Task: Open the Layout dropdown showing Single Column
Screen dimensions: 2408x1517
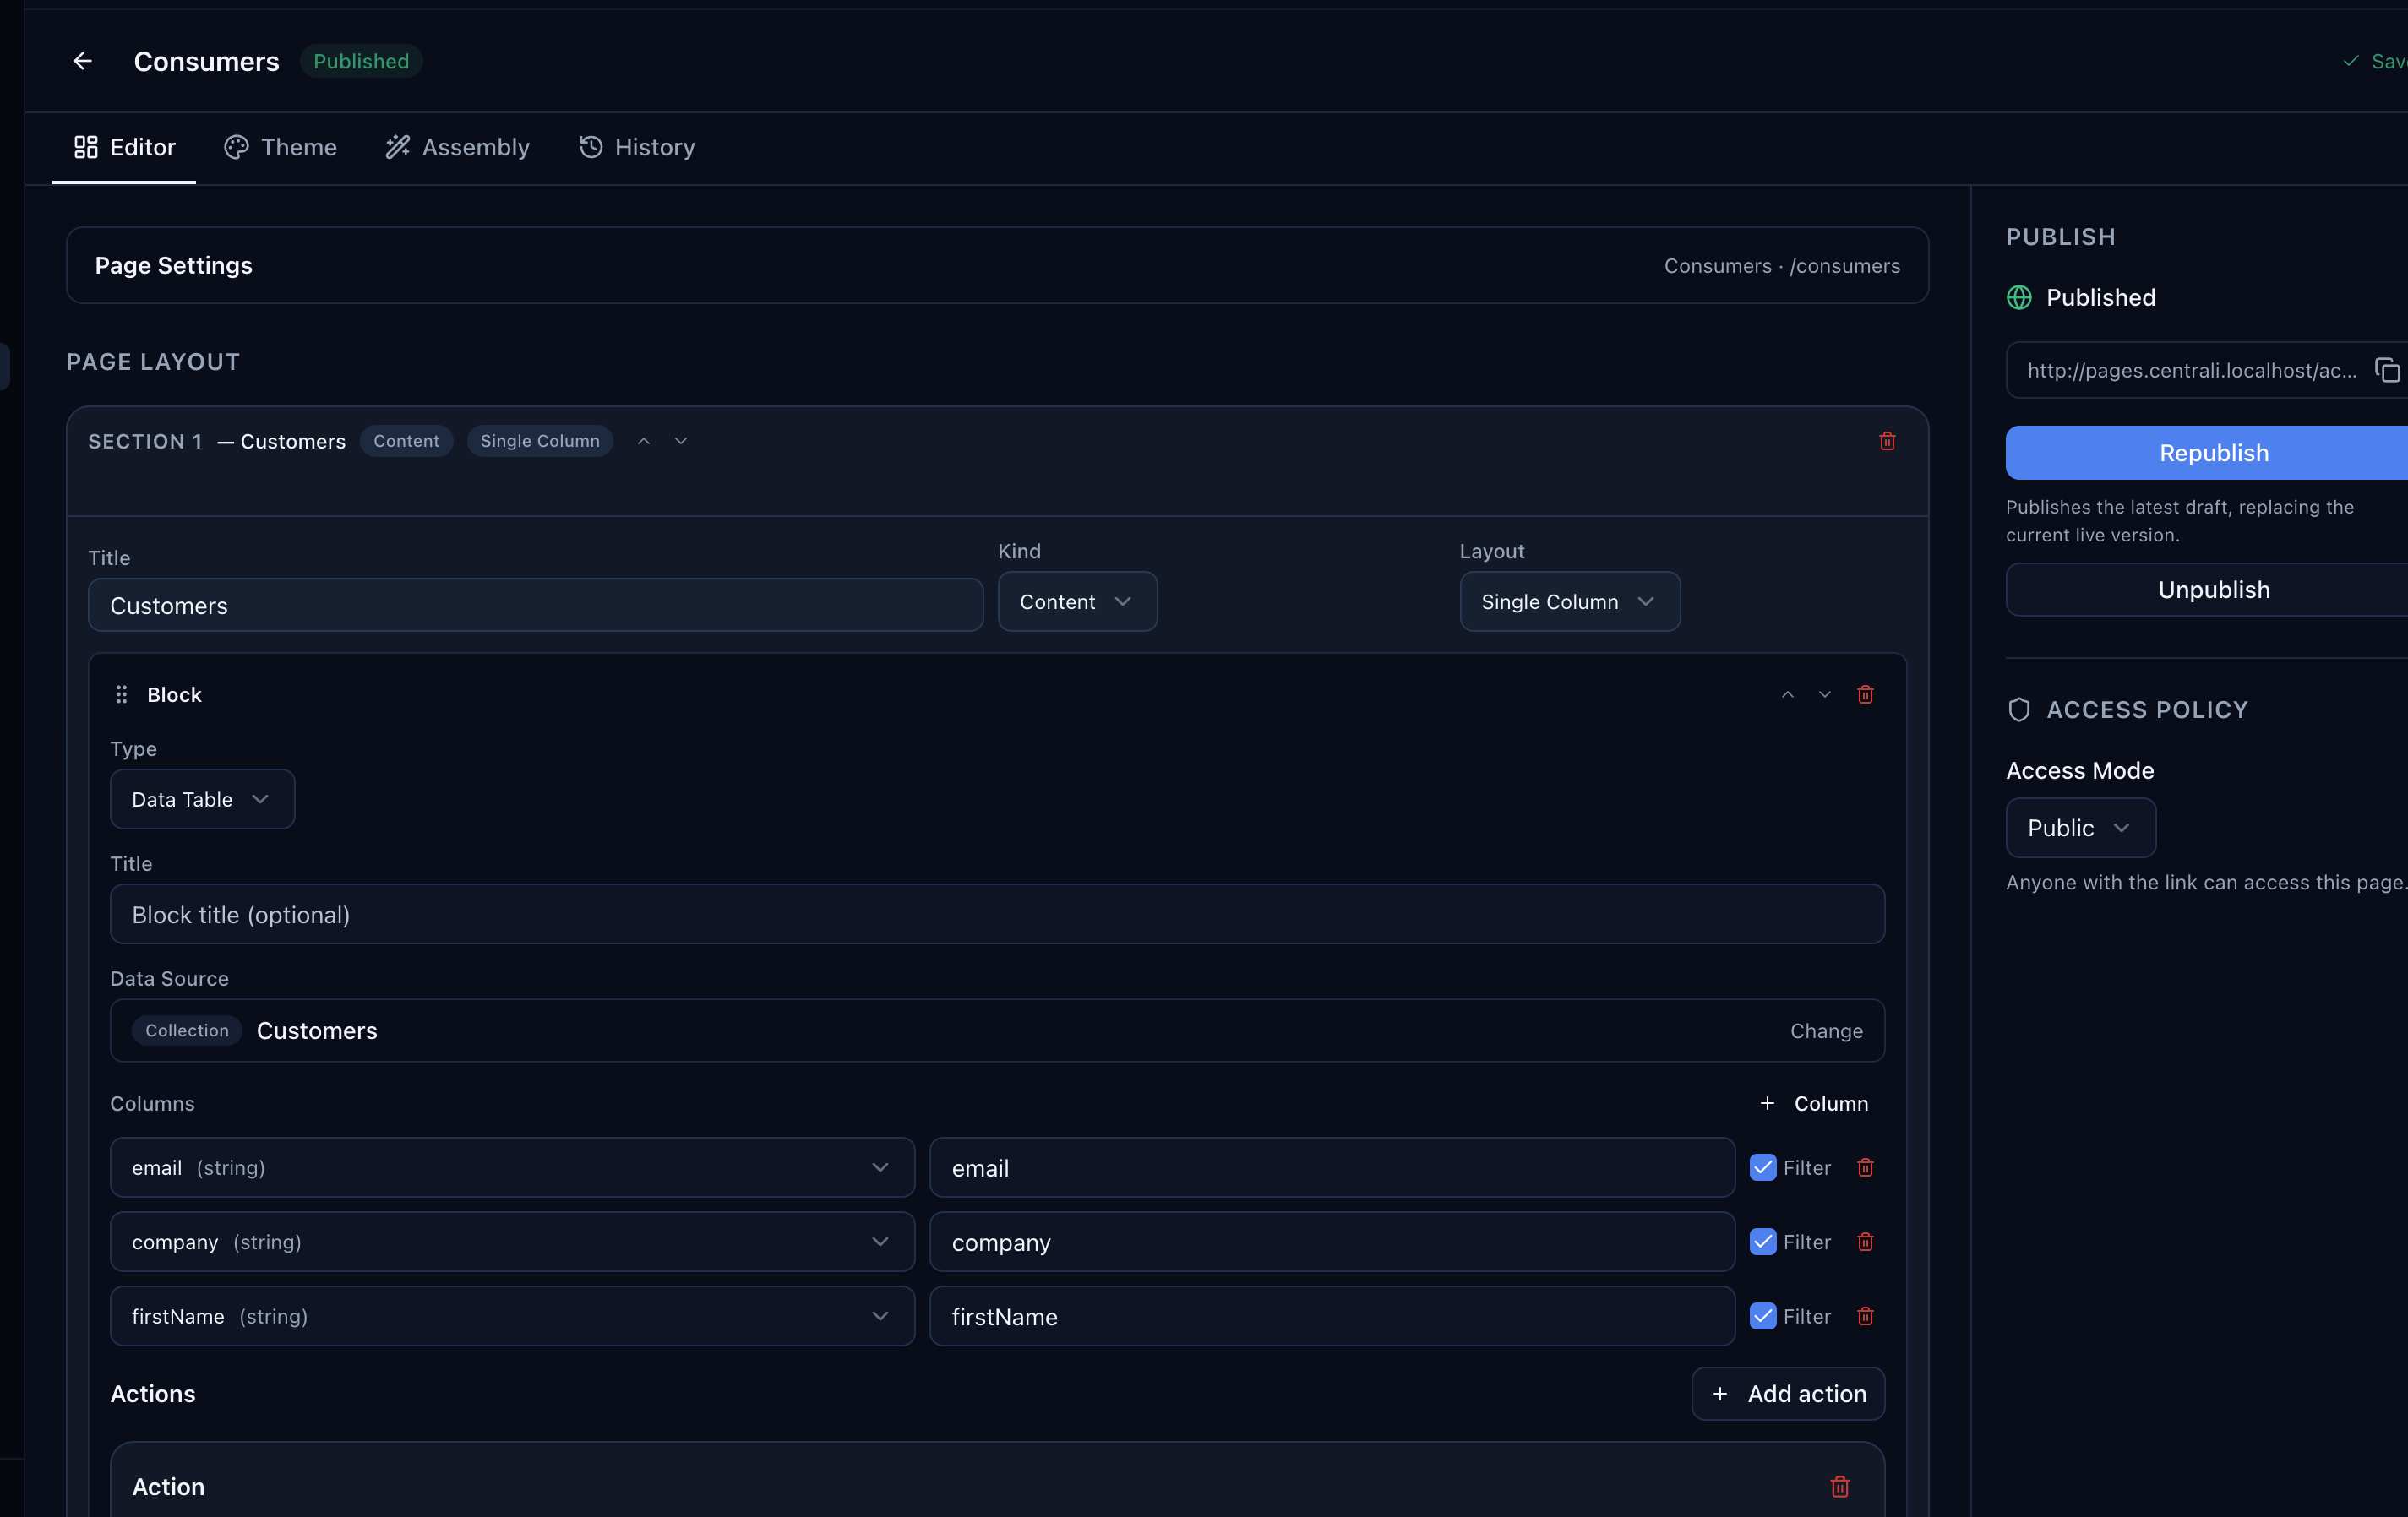Action: [1569, 601]
